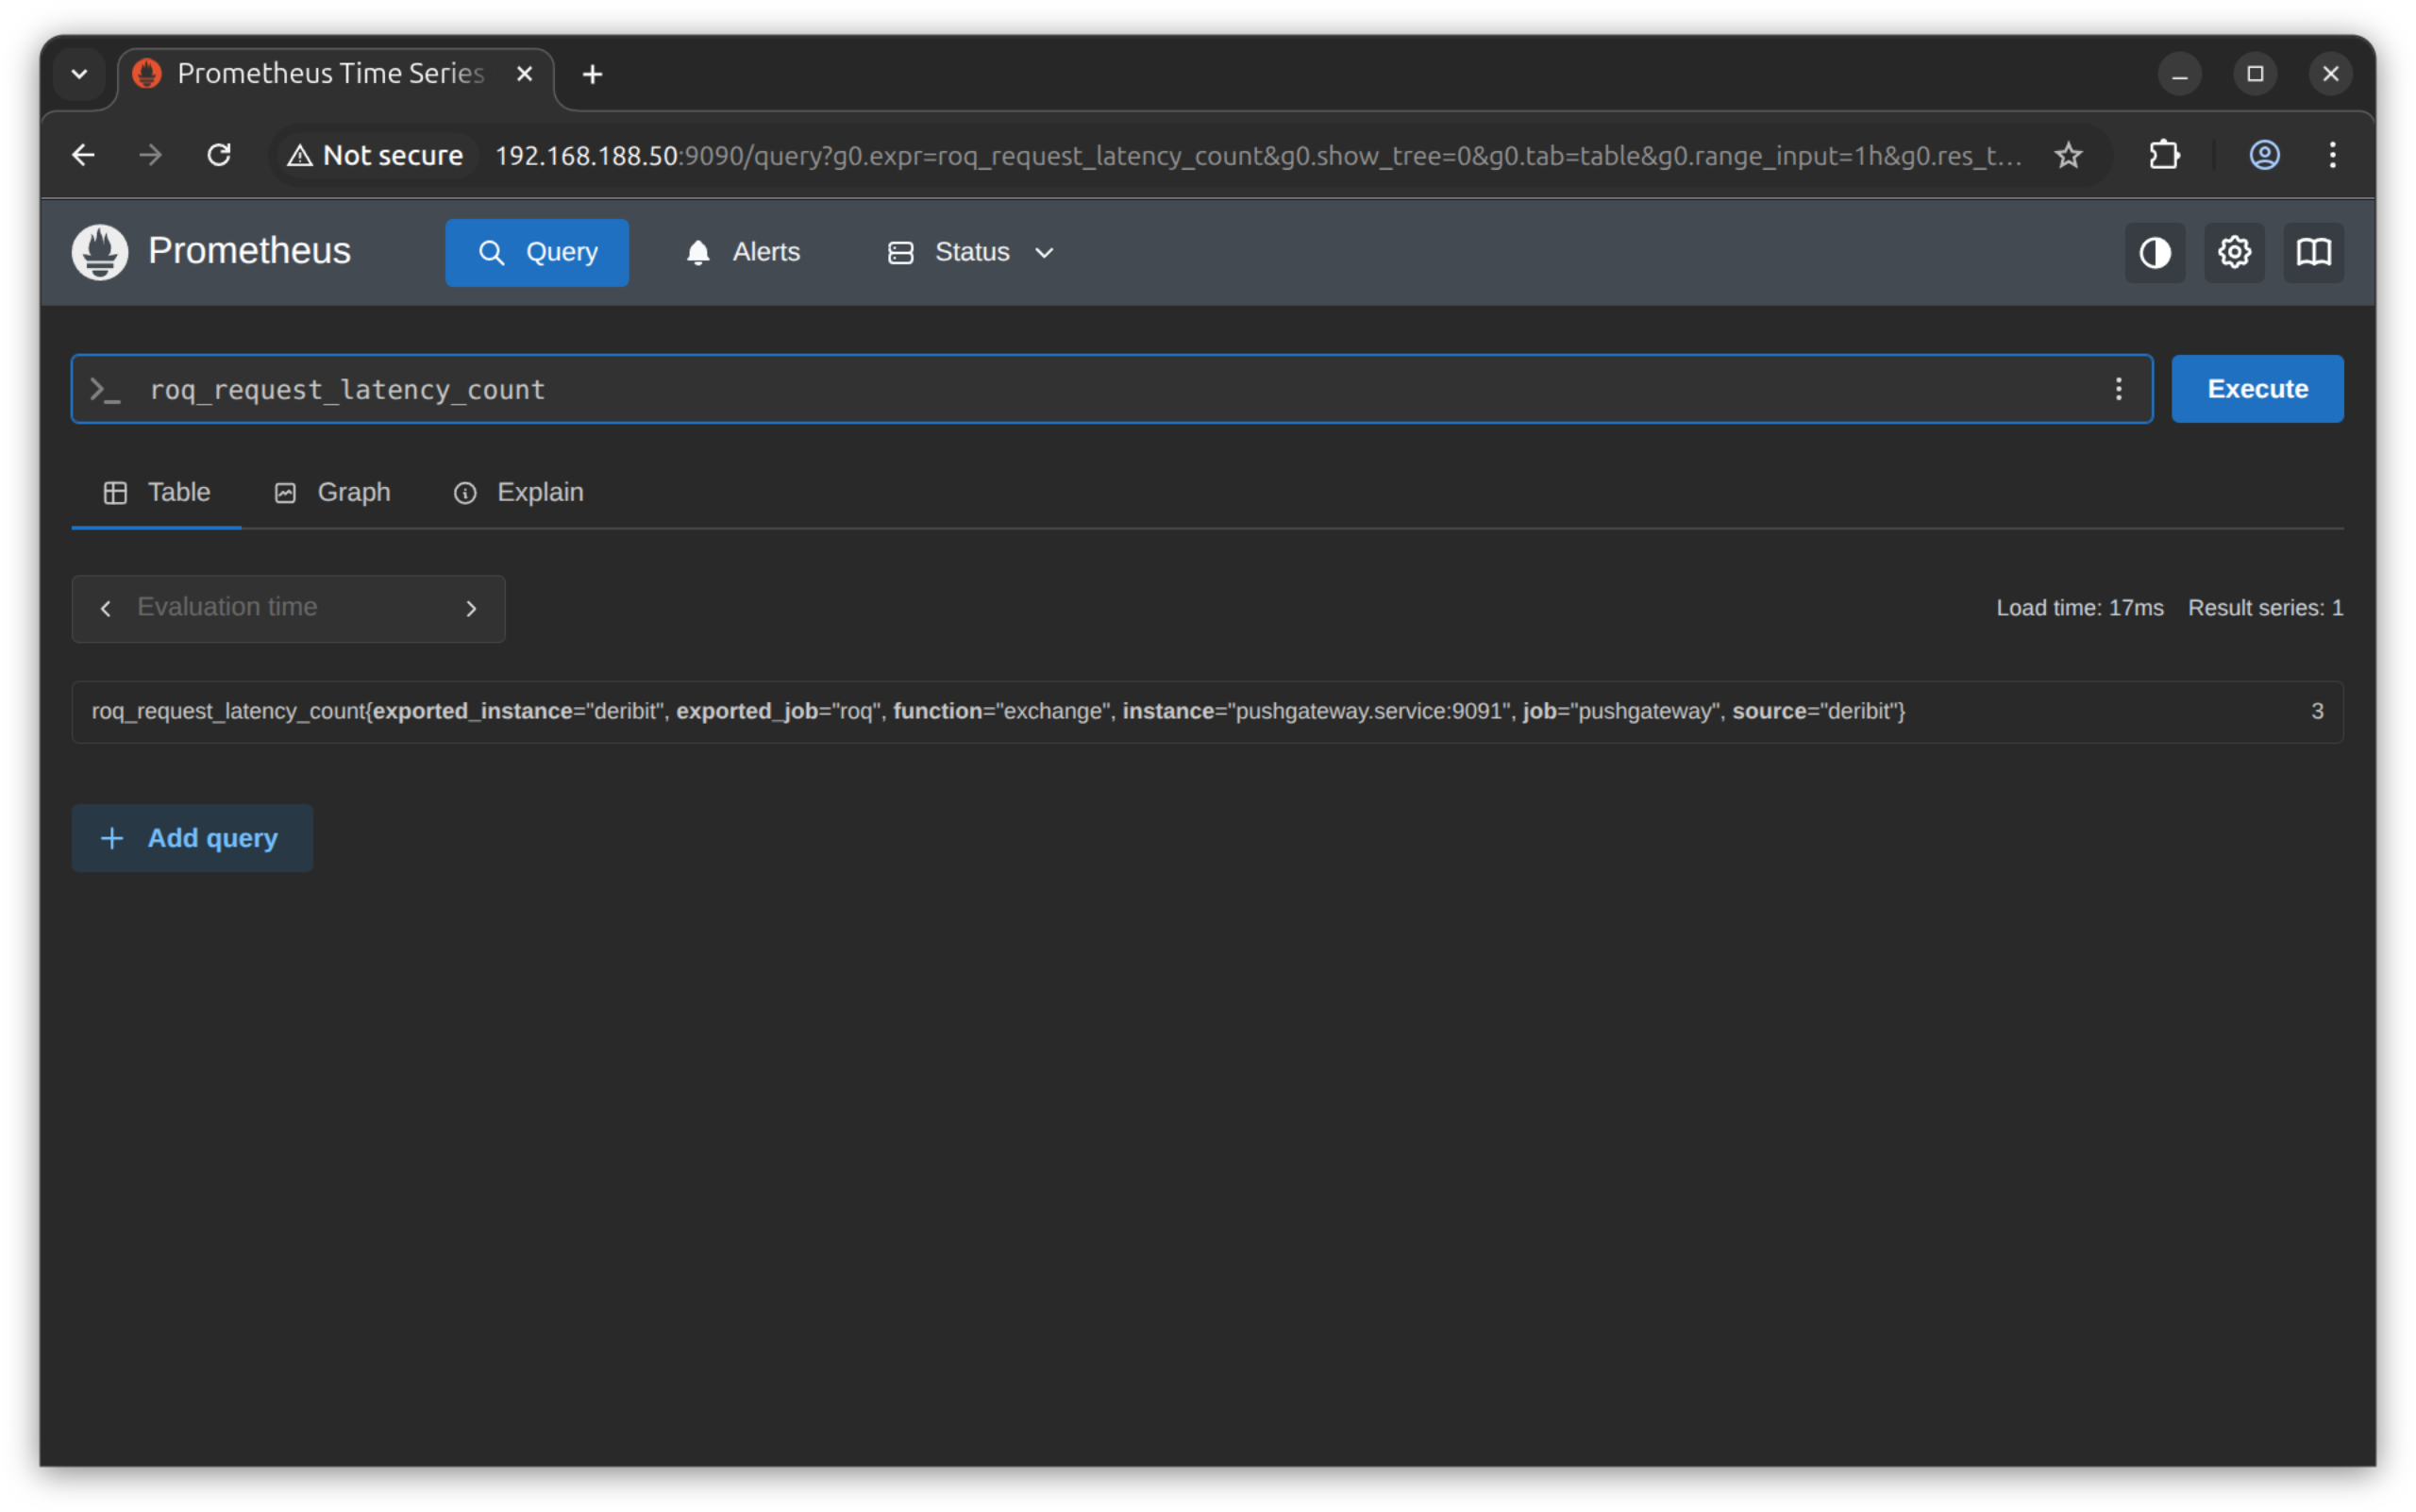The image size is (2416, 1512).
Task: Select the Table tab
Action: click(x=157, y=492)
